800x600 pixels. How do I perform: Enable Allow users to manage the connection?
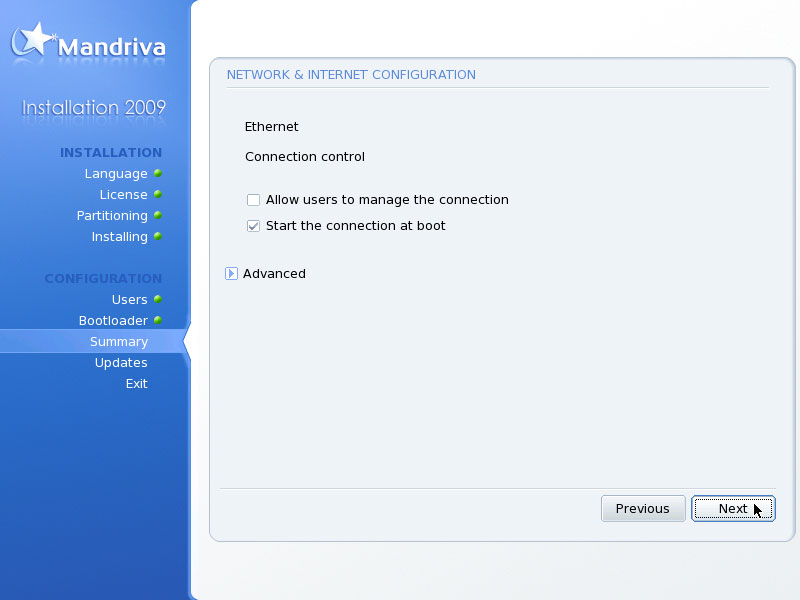click(253, 199)
